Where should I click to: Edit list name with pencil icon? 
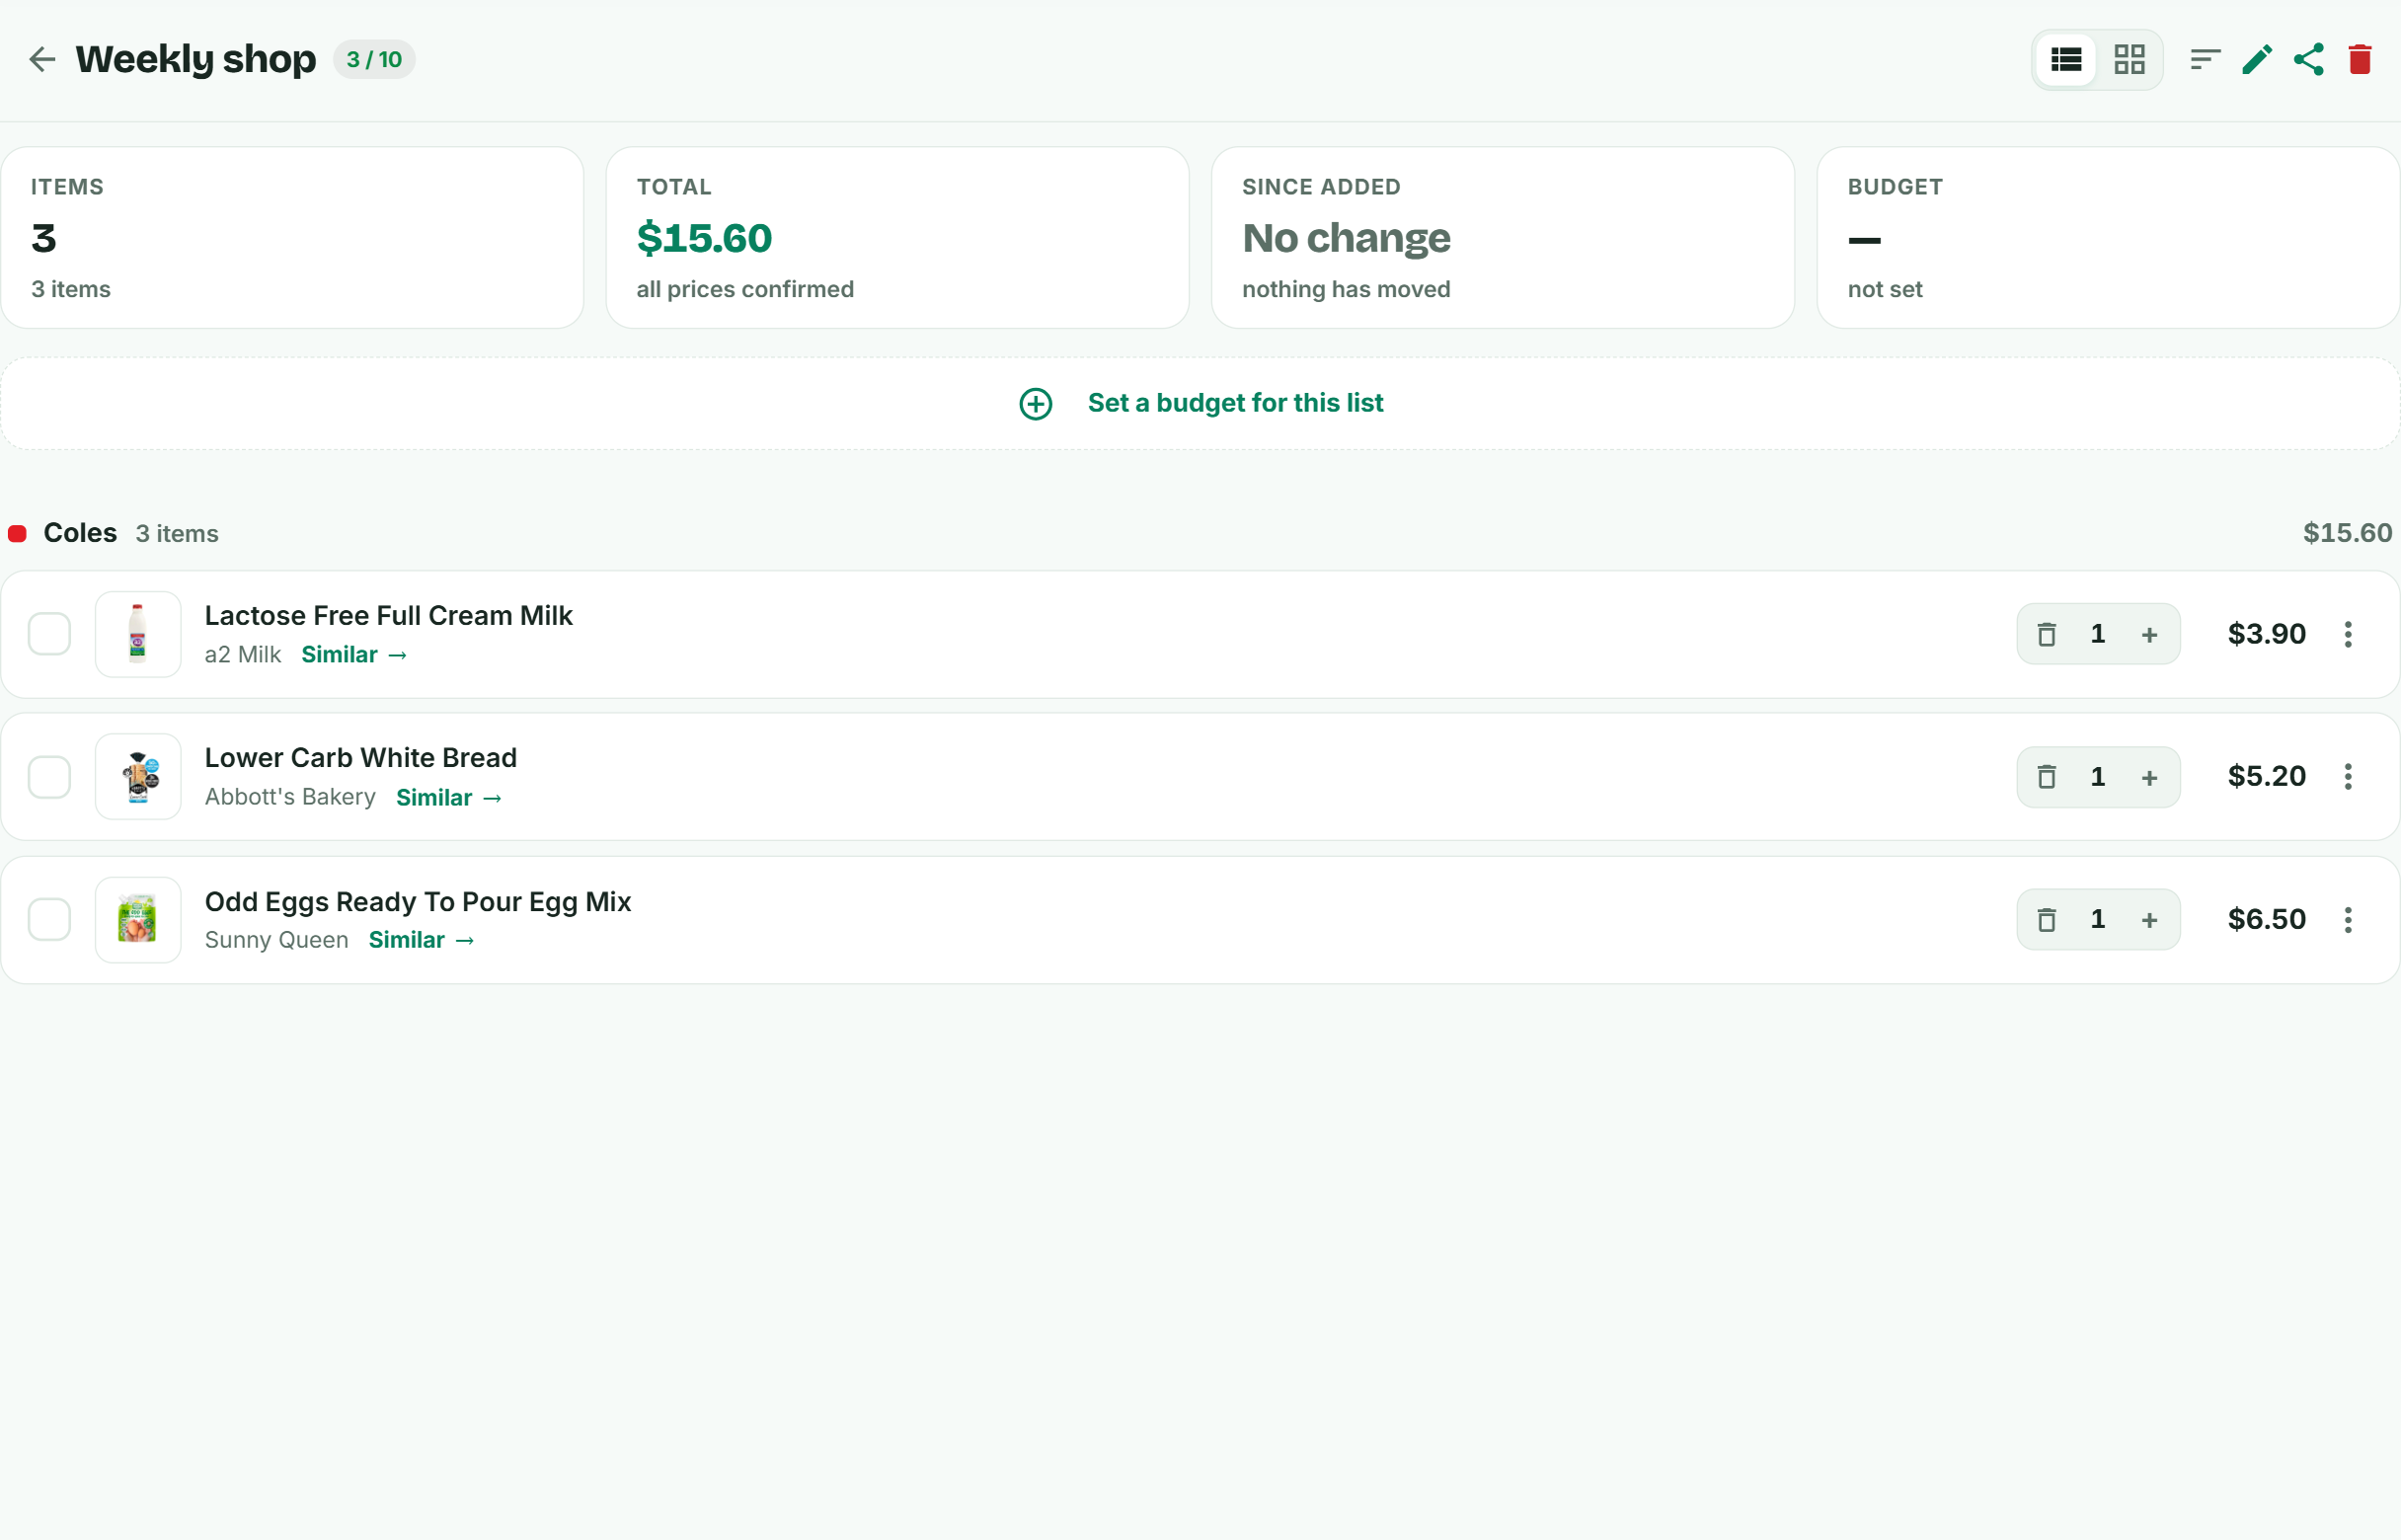[2257, 60]
